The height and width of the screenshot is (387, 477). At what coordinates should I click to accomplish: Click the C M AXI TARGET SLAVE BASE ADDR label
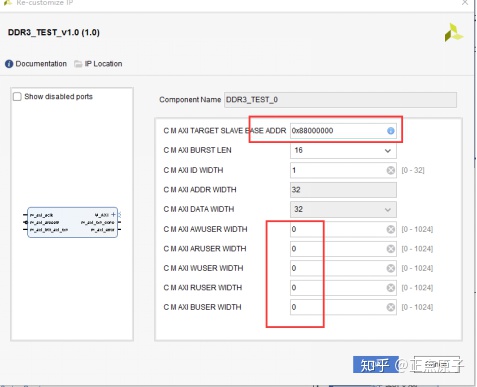(225, 131)
